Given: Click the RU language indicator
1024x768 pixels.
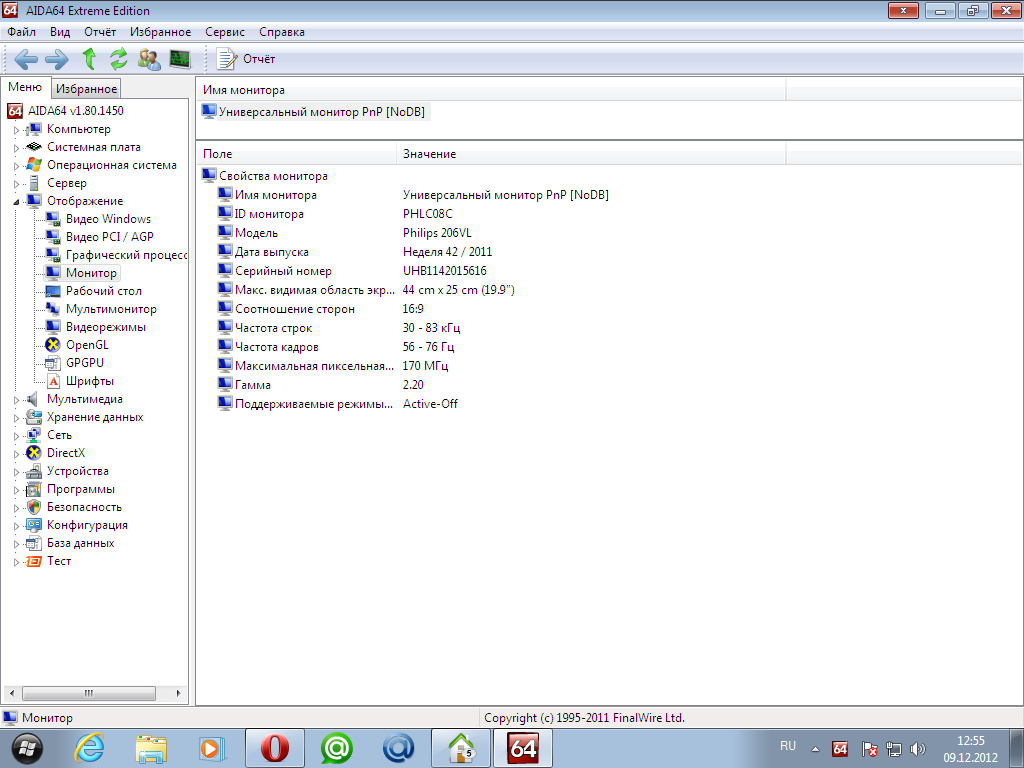Looking at the screenshot, I should (x=788, y=746).
